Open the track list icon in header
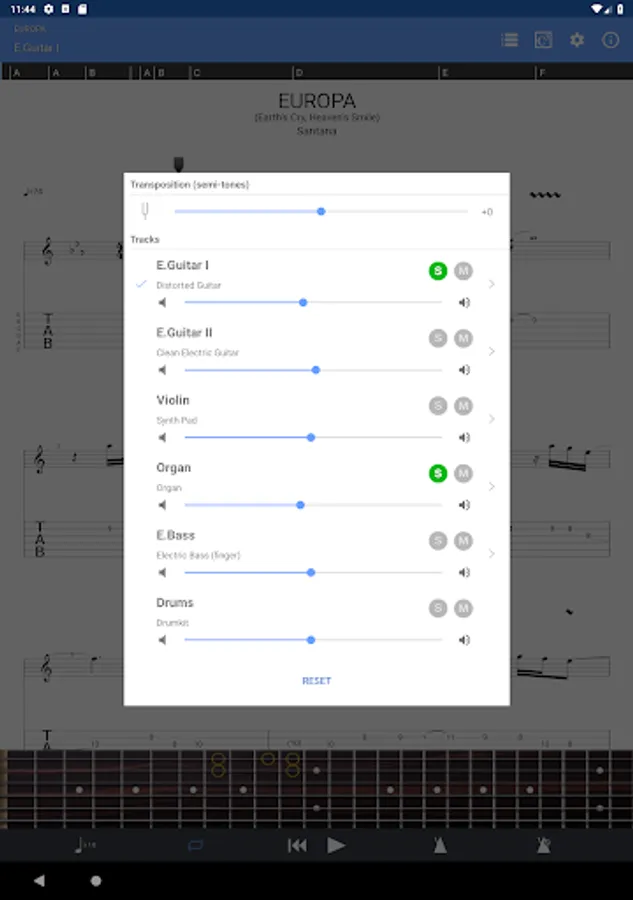This screenshot has height=900, width=633. click(x=510, y=40)
